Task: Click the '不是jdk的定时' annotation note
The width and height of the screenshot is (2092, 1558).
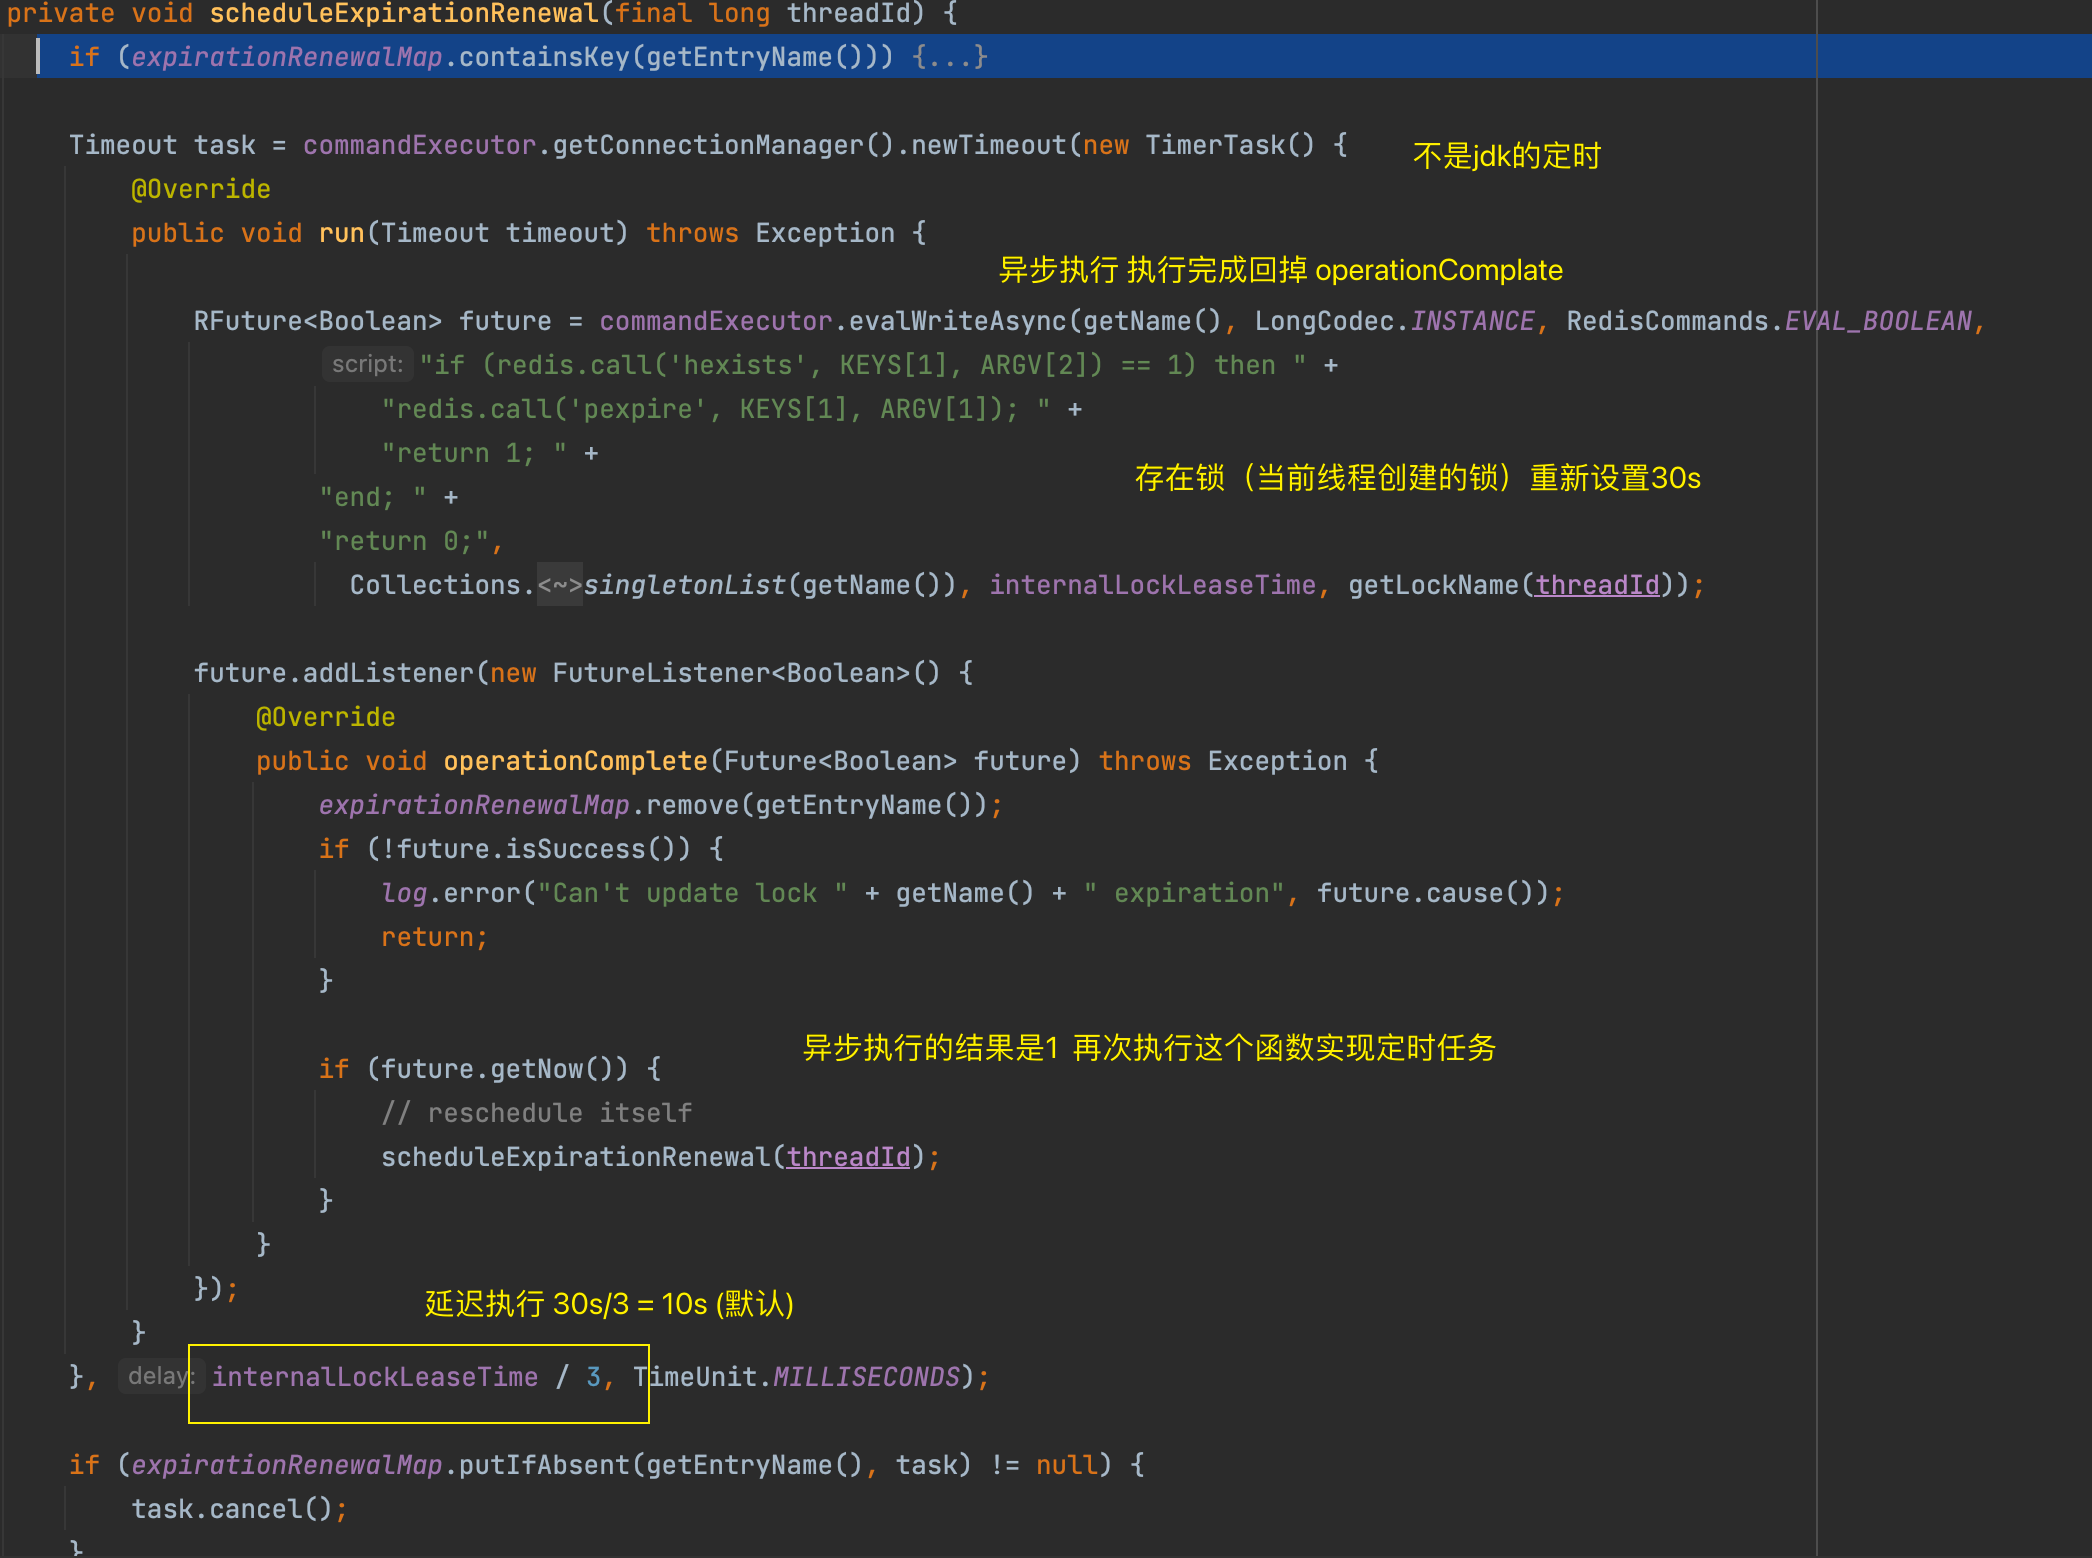Action: [1506, 156]
